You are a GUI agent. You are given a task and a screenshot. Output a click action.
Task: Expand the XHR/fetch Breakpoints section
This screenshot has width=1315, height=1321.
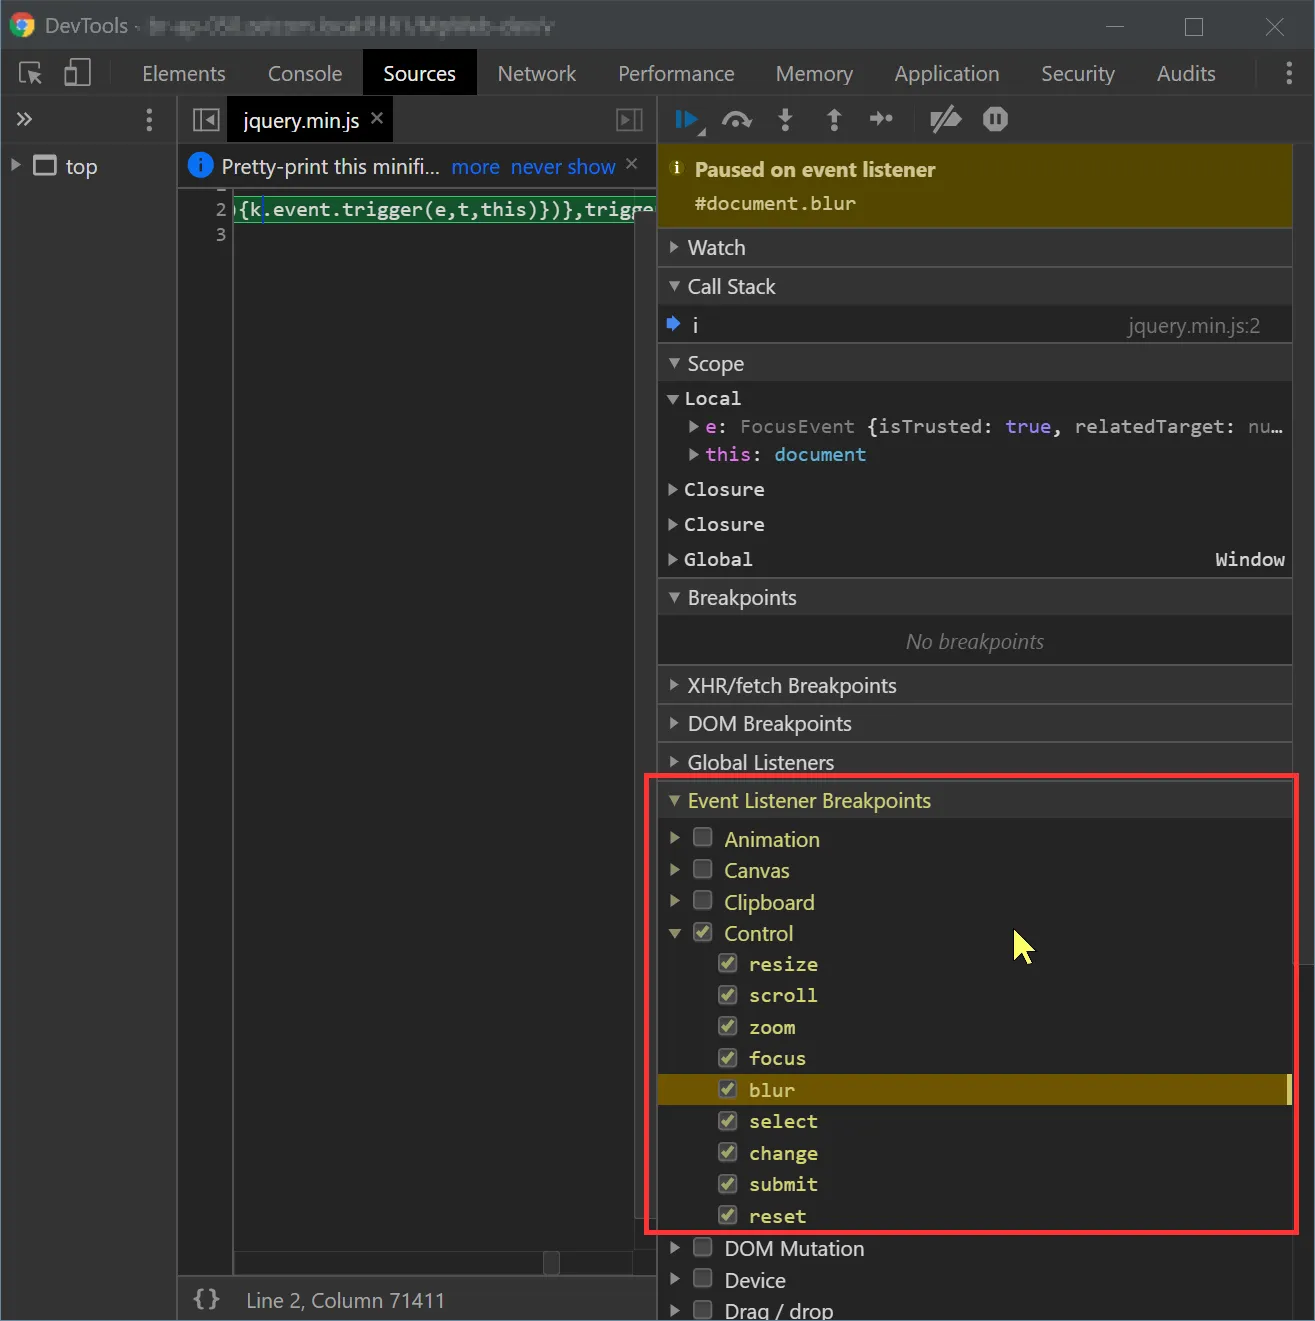(791, 685)
